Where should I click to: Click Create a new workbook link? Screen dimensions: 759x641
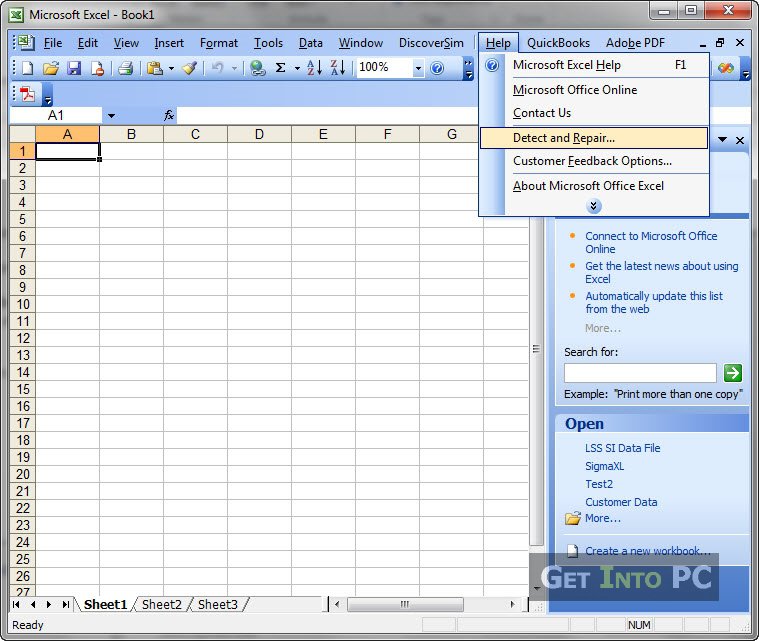coord(648,551)
